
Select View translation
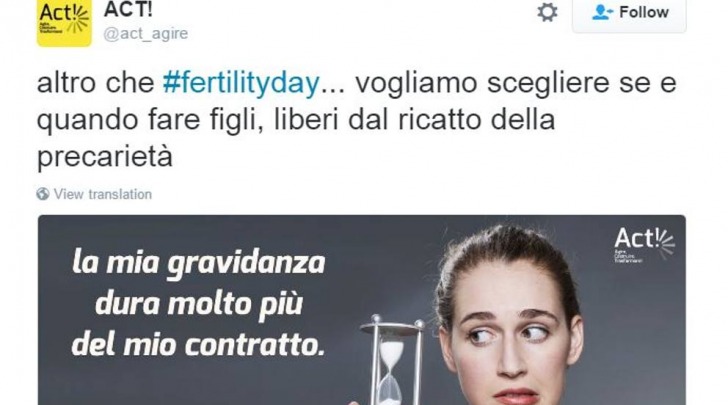pos(103,194)
